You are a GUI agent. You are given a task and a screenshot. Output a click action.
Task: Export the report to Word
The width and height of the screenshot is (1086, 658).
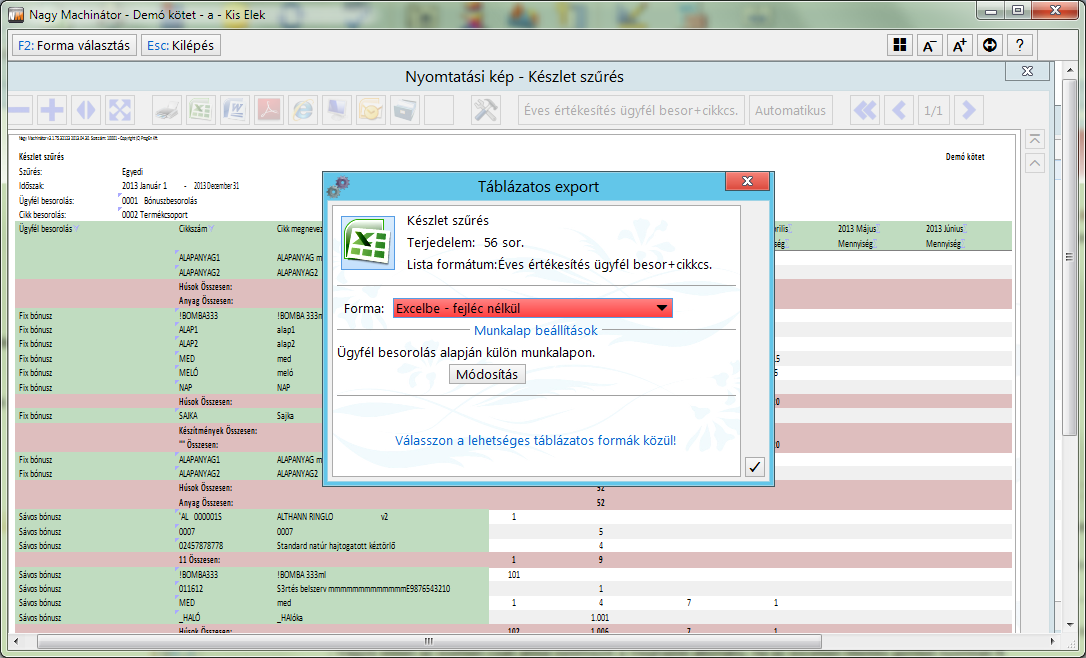[233, 110]
